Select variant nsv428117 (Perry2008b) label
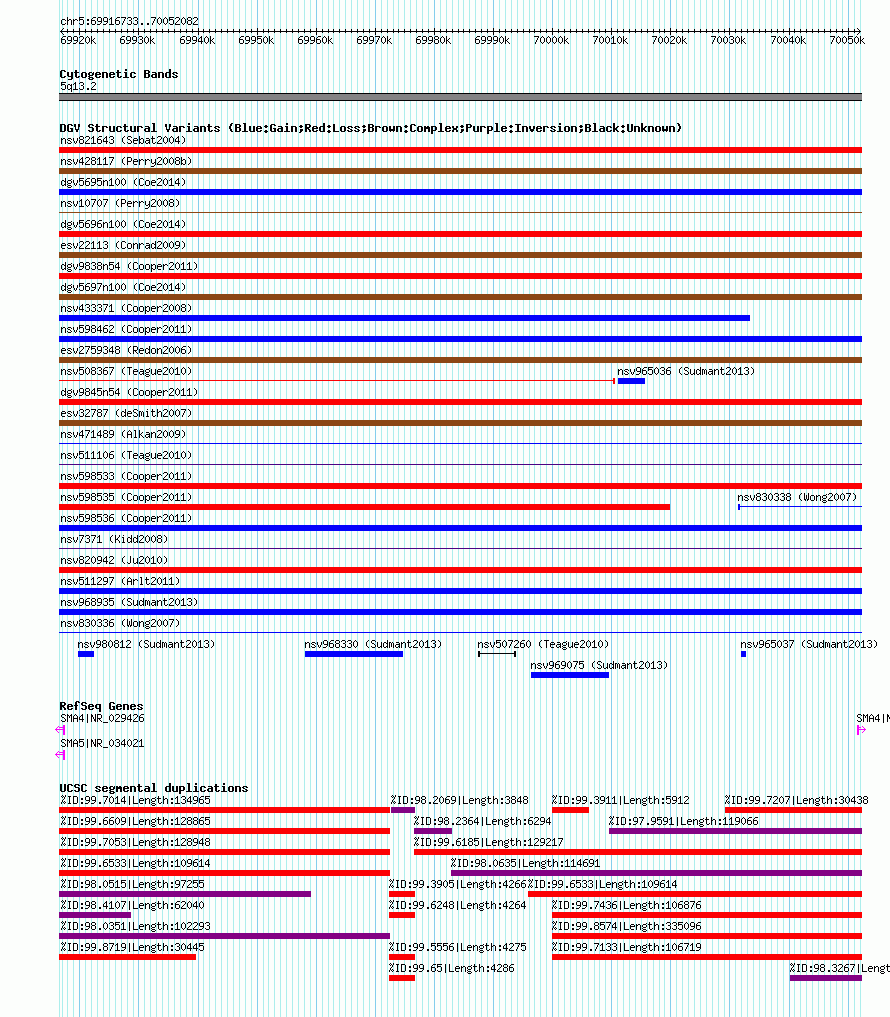 pyautogui.click(x=126, y=161)
